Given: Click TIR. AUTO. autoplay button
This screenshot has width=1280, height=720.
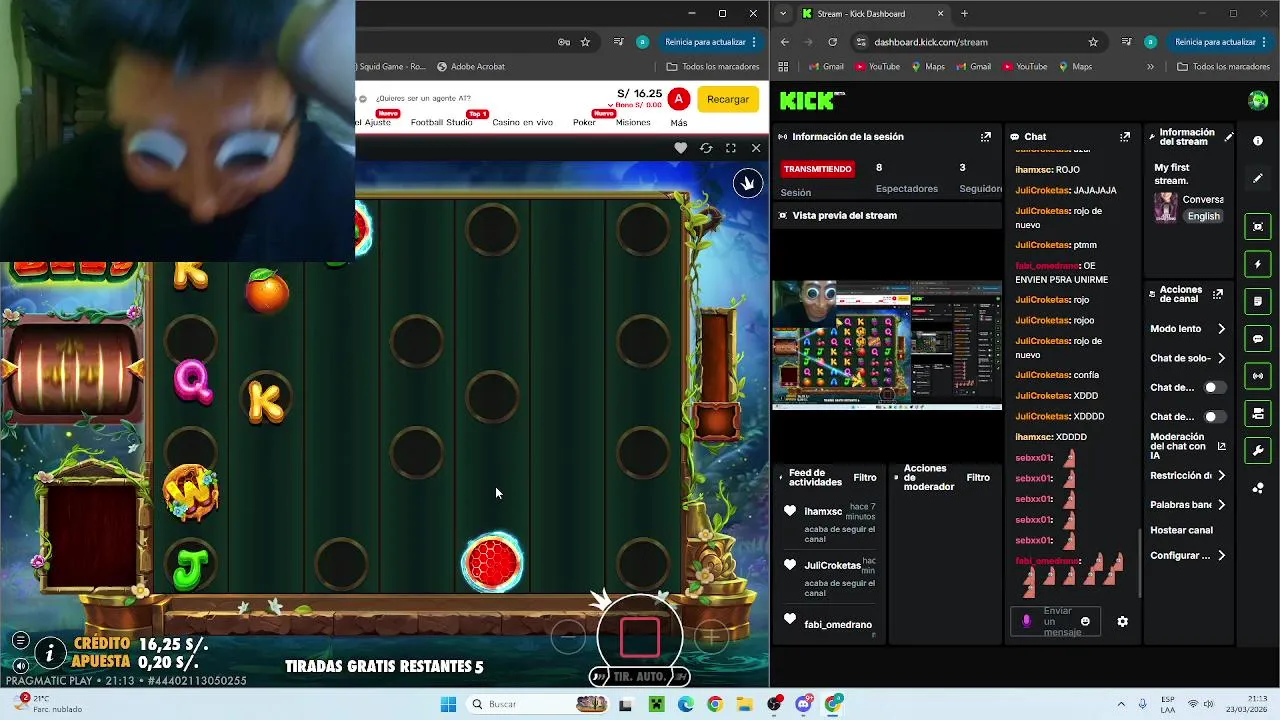Looking at the screenshot, I should tap(640, 677).
